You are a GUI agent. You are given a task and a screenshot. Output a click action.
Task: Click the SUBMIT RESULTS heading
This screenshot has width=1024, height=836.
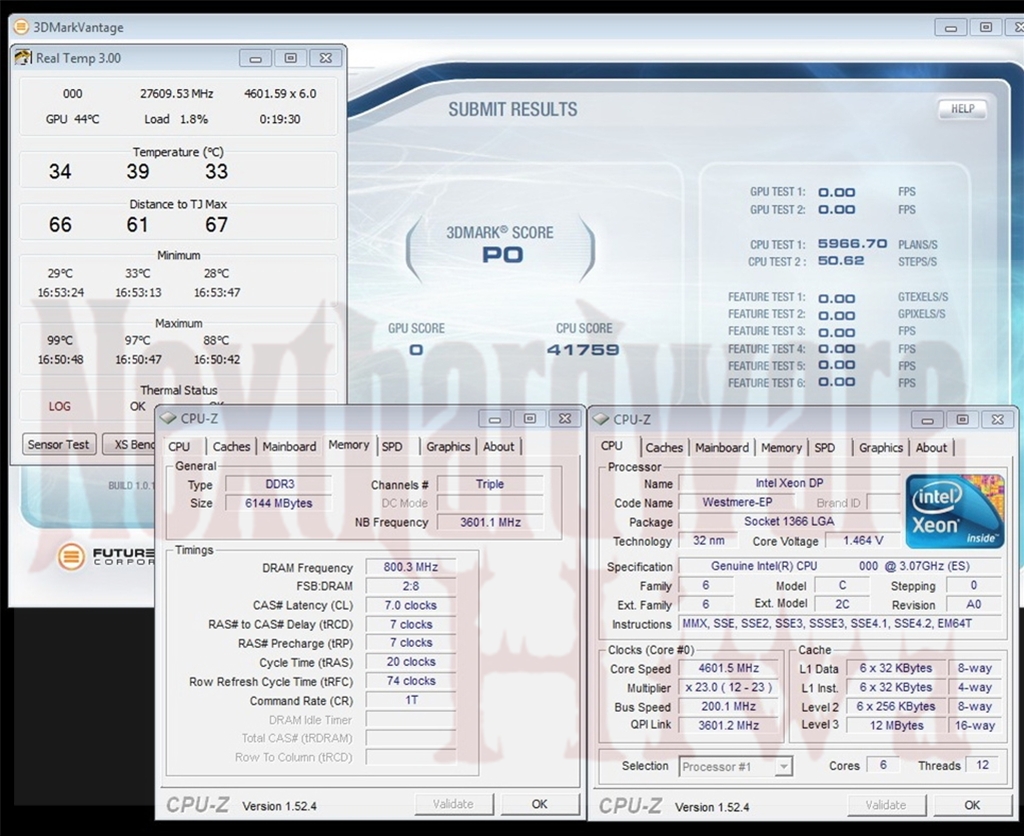point(513,109)
